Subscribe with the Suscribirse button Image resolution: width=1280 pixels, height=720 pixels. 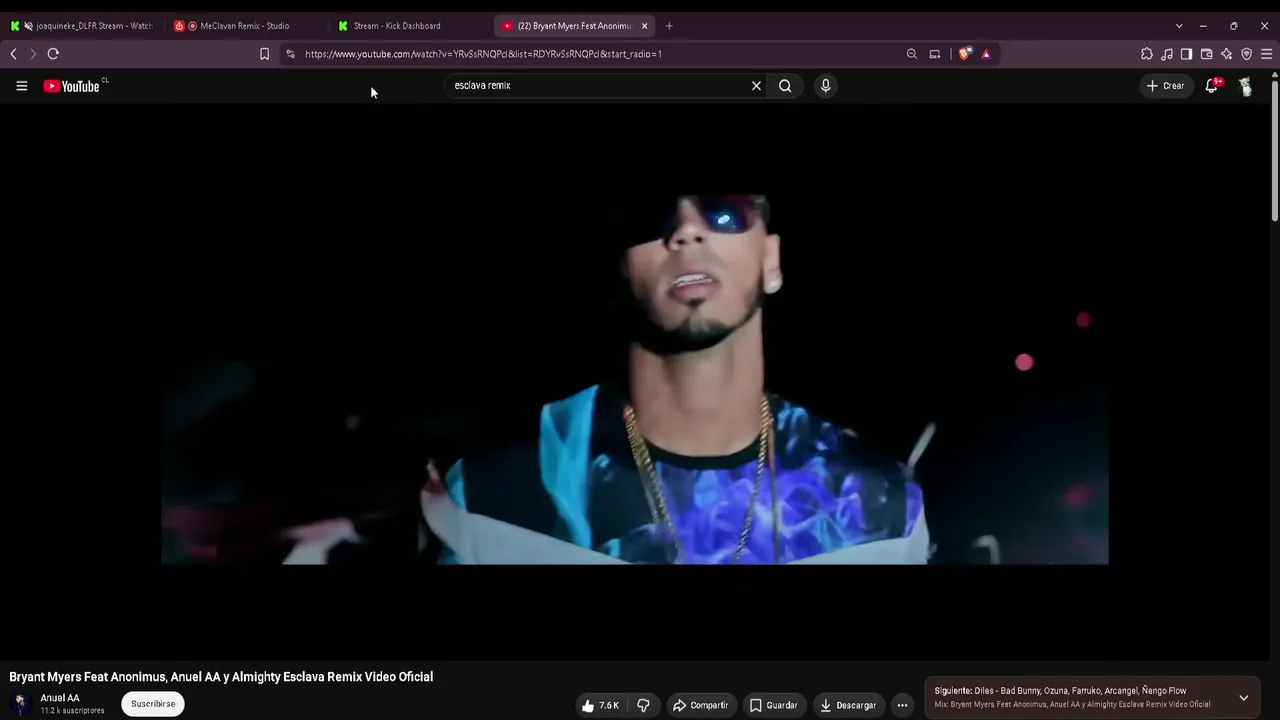153,704
